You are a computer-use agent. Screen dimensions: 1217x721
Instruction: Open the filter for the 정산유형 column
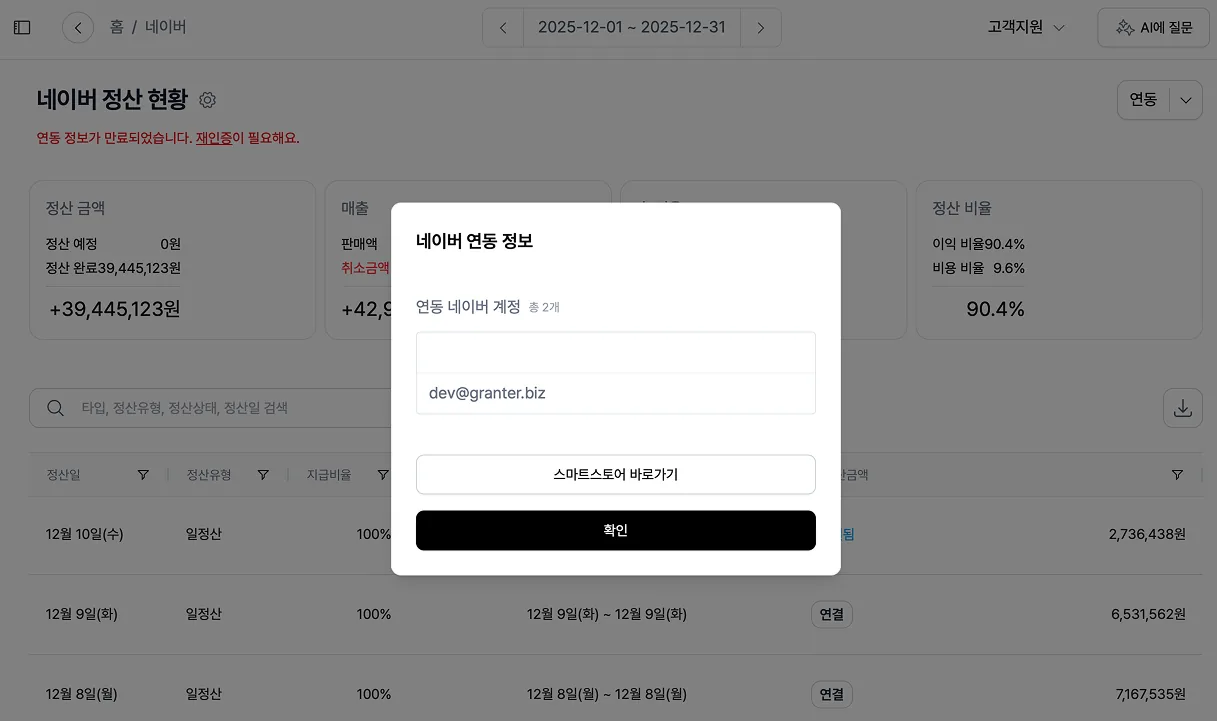[263, 475]
